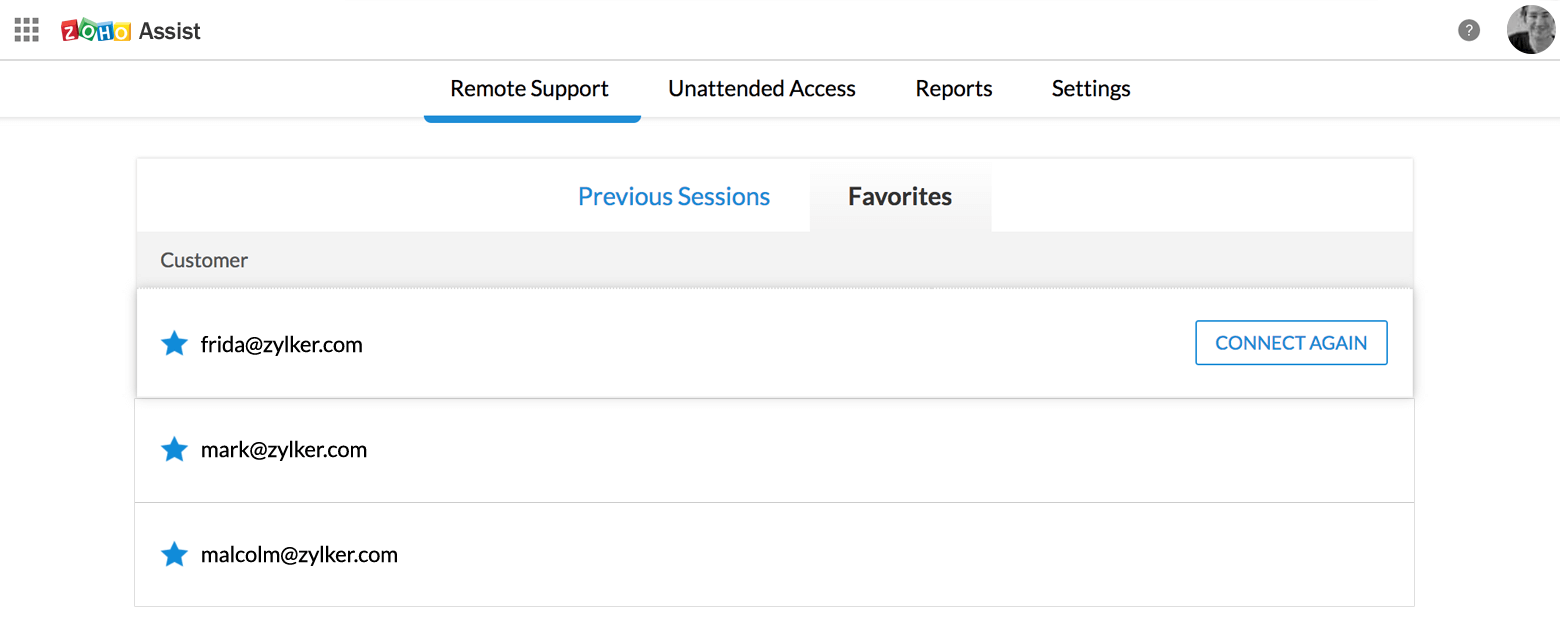Click the Customer column header
Screen dimensions: 1560x638
[x=204, y=260]
